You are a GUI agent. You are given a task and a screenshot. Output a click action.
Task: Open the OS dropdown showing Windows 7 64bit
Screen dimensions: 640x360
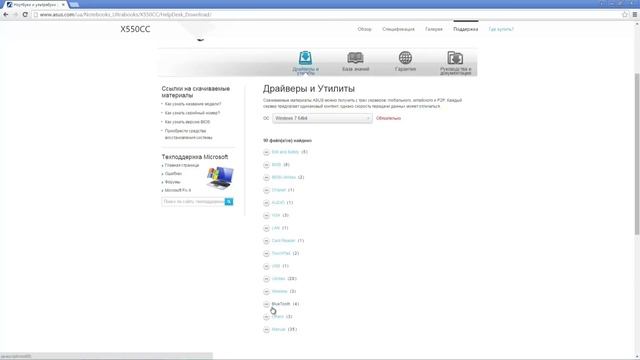322,118
